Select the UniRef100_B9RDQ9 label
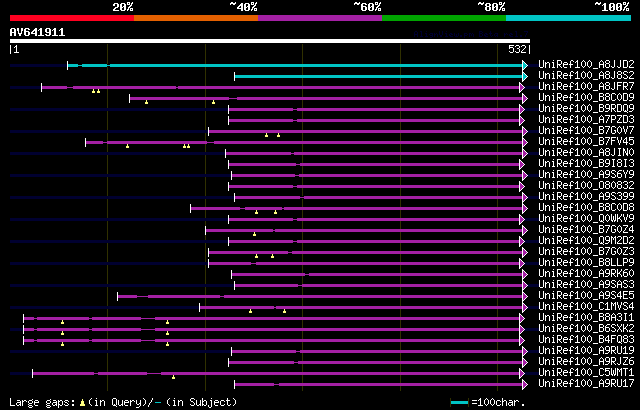Screen dimensions: 640x410 tap(586, 108)
